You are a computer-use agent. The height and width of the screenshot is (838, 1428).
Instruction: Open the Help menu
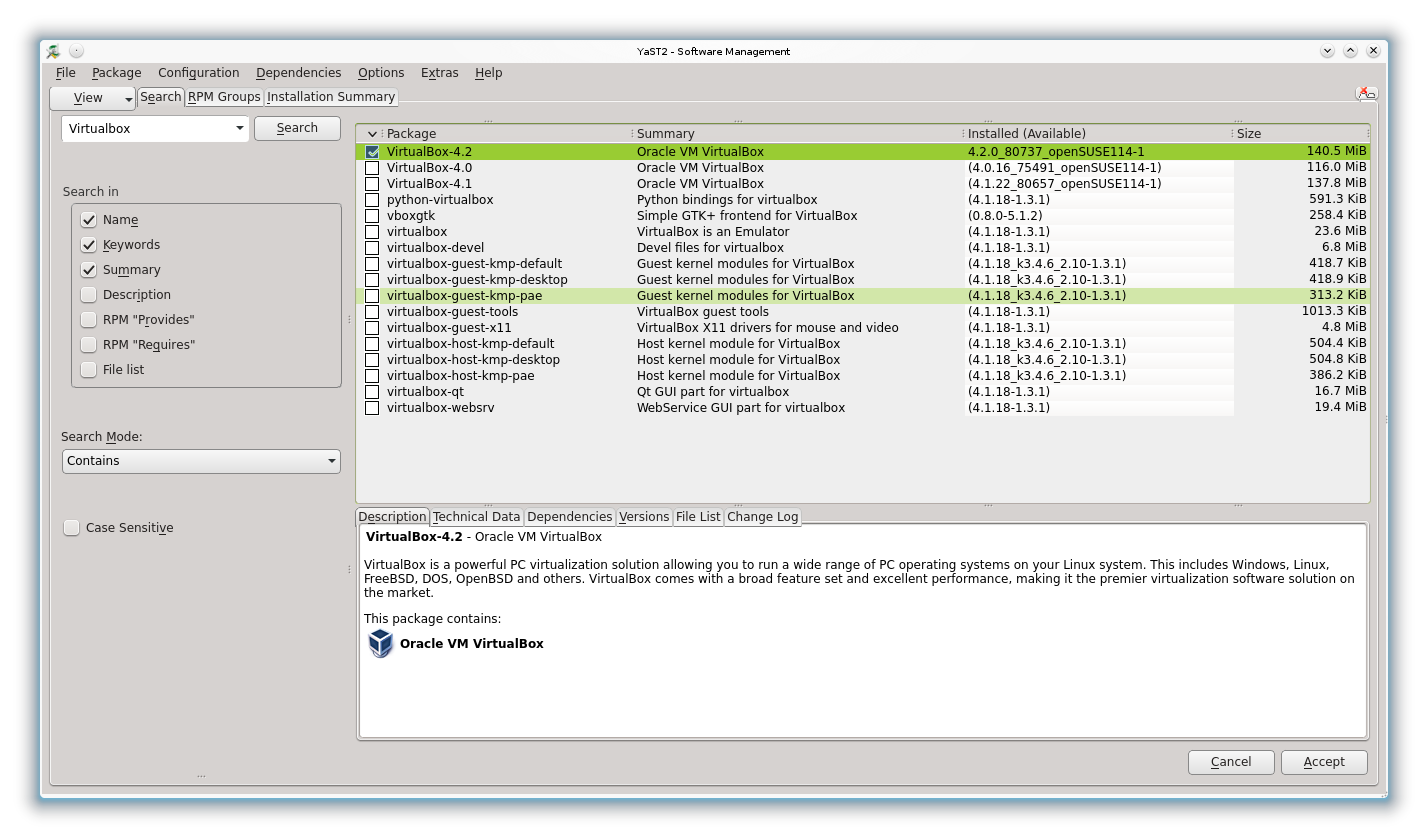click(489, 73)
